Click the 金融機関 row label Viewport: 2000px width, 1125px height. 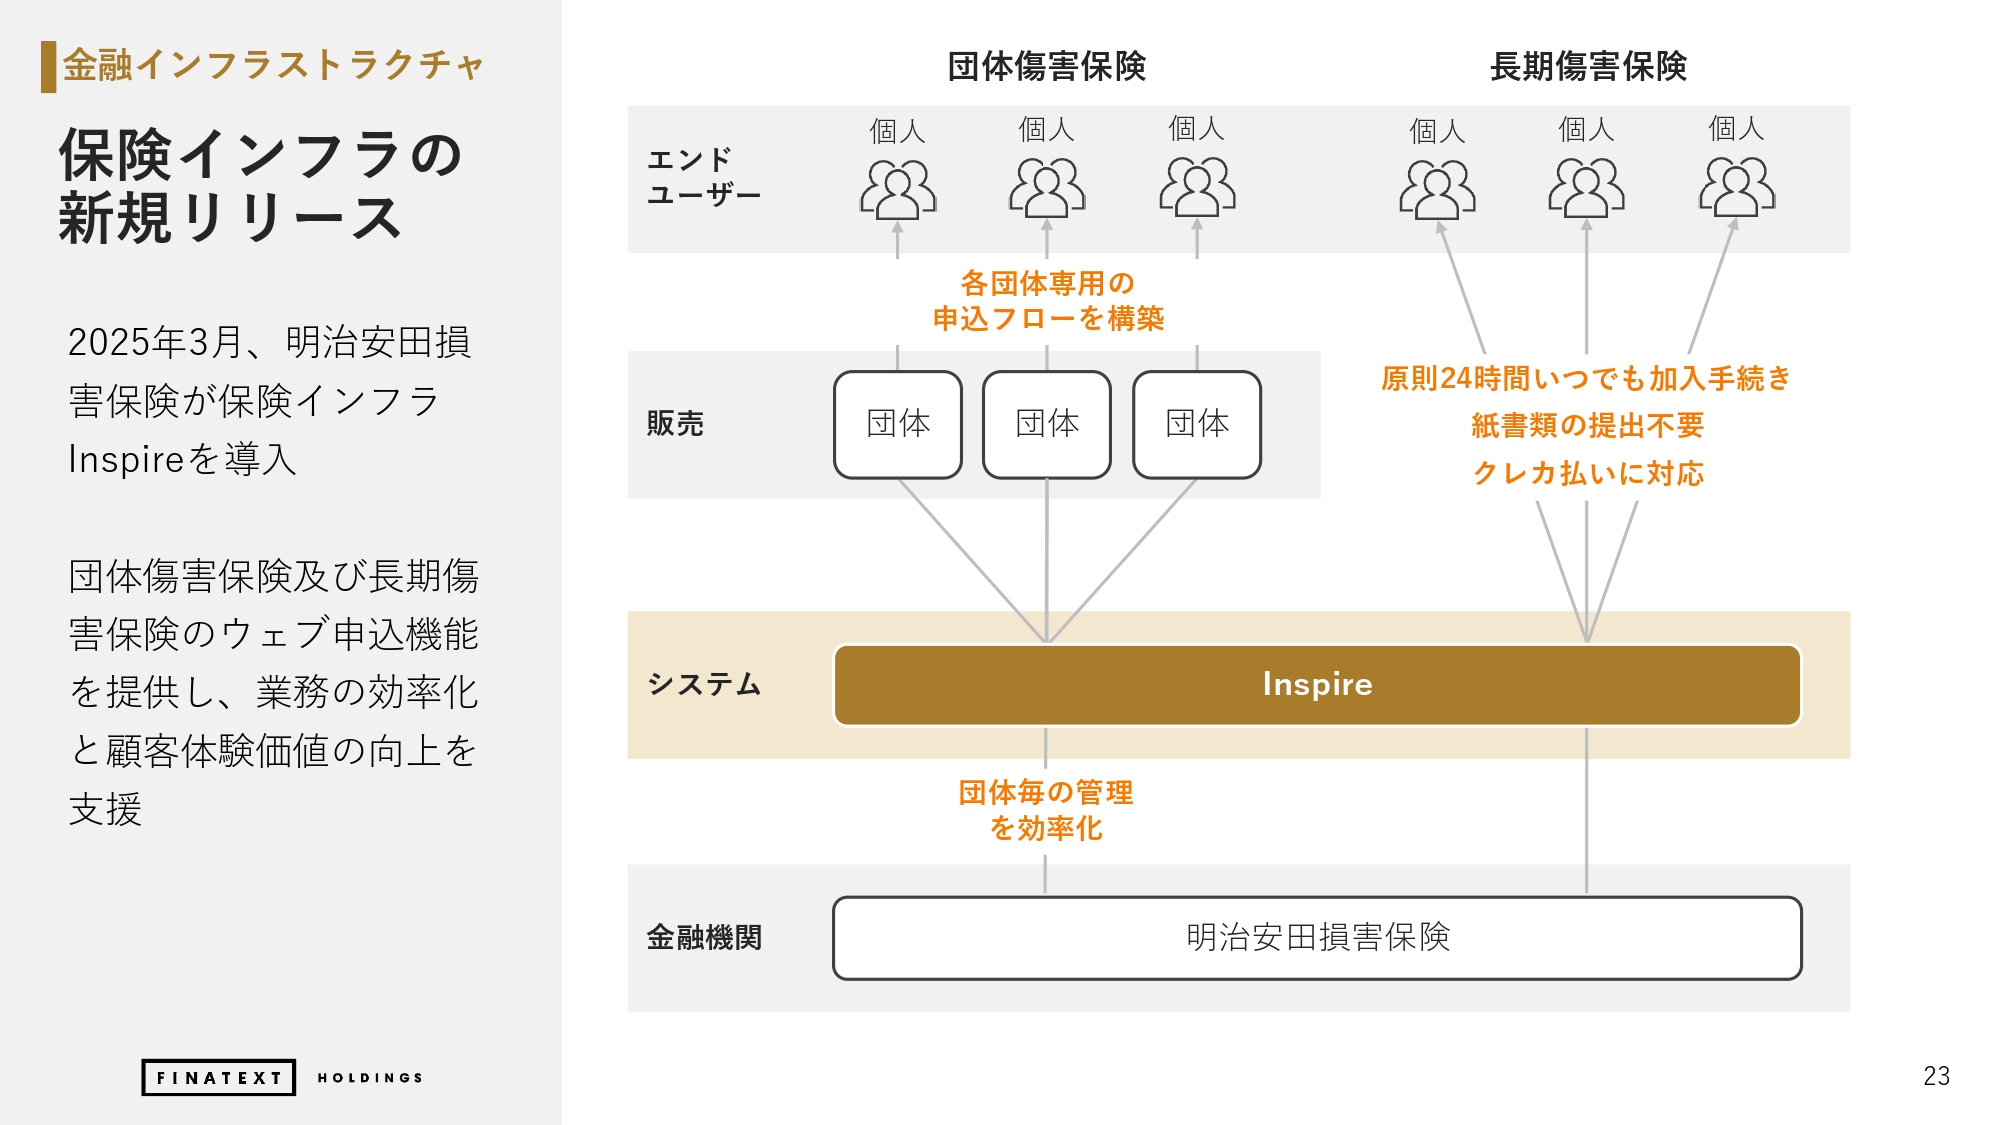click(x=704, y=938)
